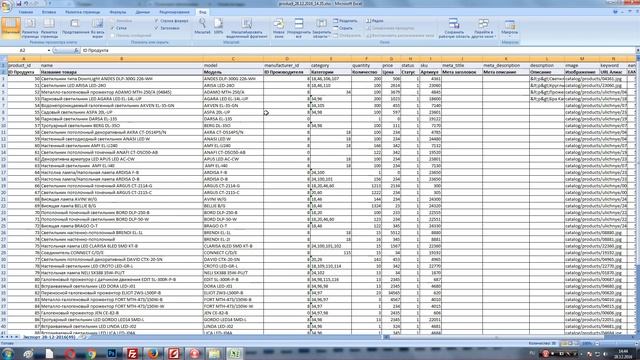Click zoom level 100% in status bar
This screenshot has width=640, height=360.
(x=587, y=344)
